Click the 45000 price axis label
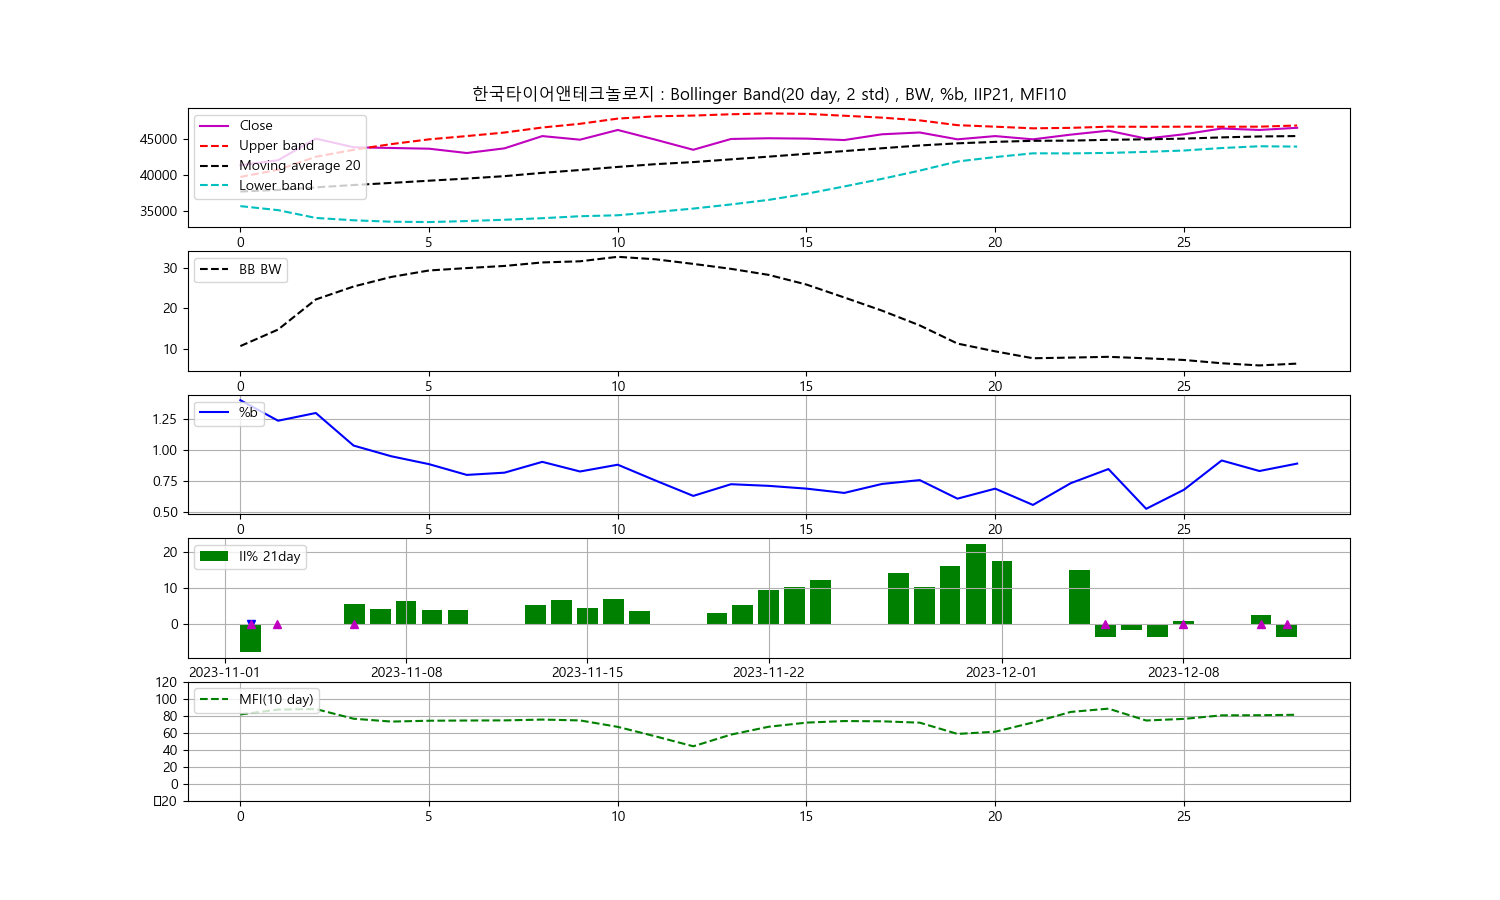The height and width of the screenshot is (900, 1500). coord(158,139)
